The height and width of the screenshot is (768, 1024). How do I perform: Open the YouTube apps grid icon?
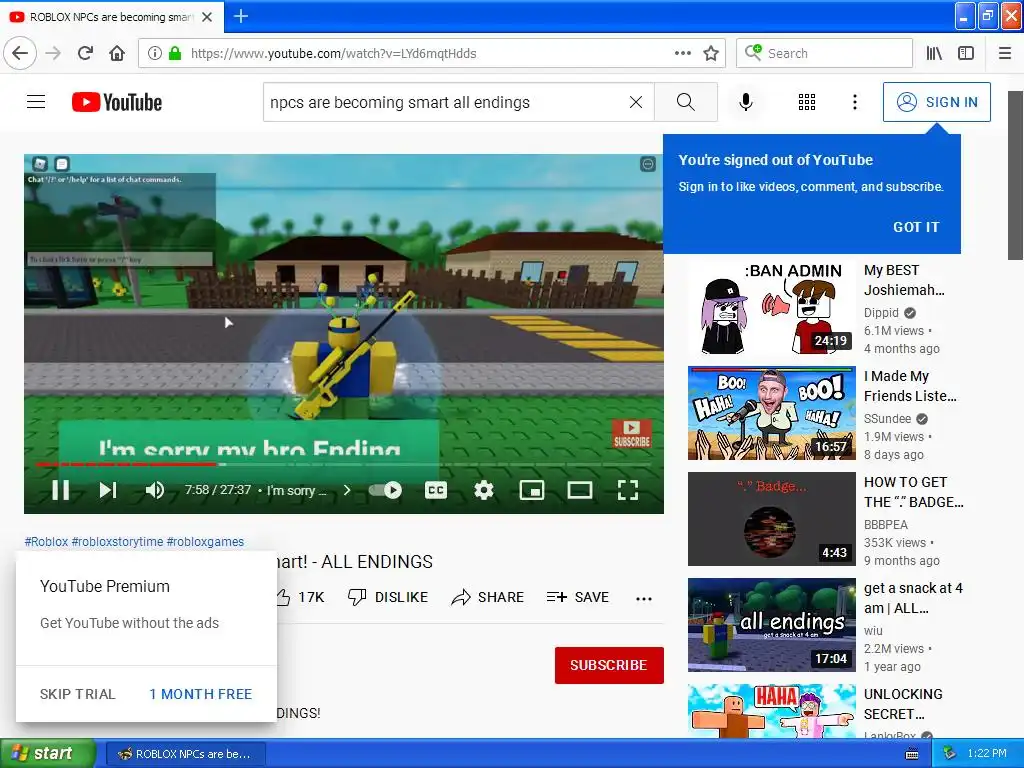(807, 102)
